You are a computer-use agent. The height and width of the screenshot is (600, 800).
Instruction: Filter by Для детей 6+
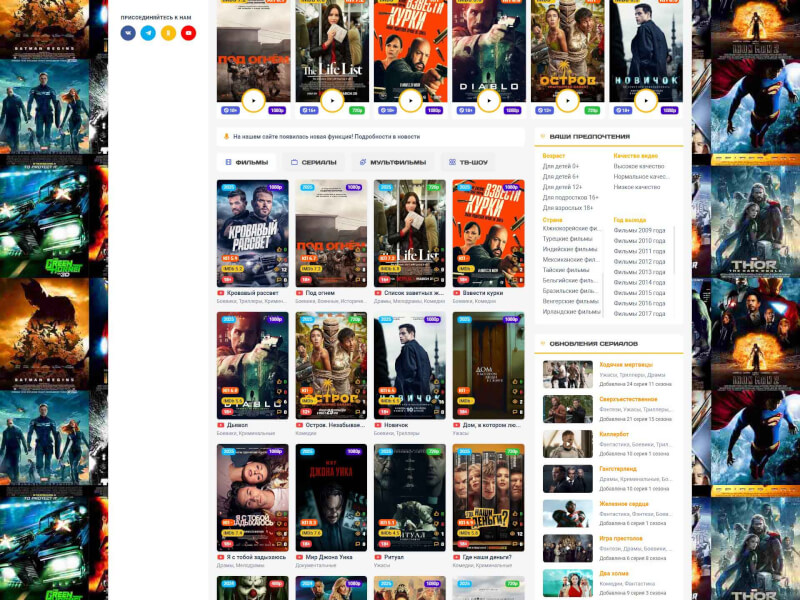point(561,177)
